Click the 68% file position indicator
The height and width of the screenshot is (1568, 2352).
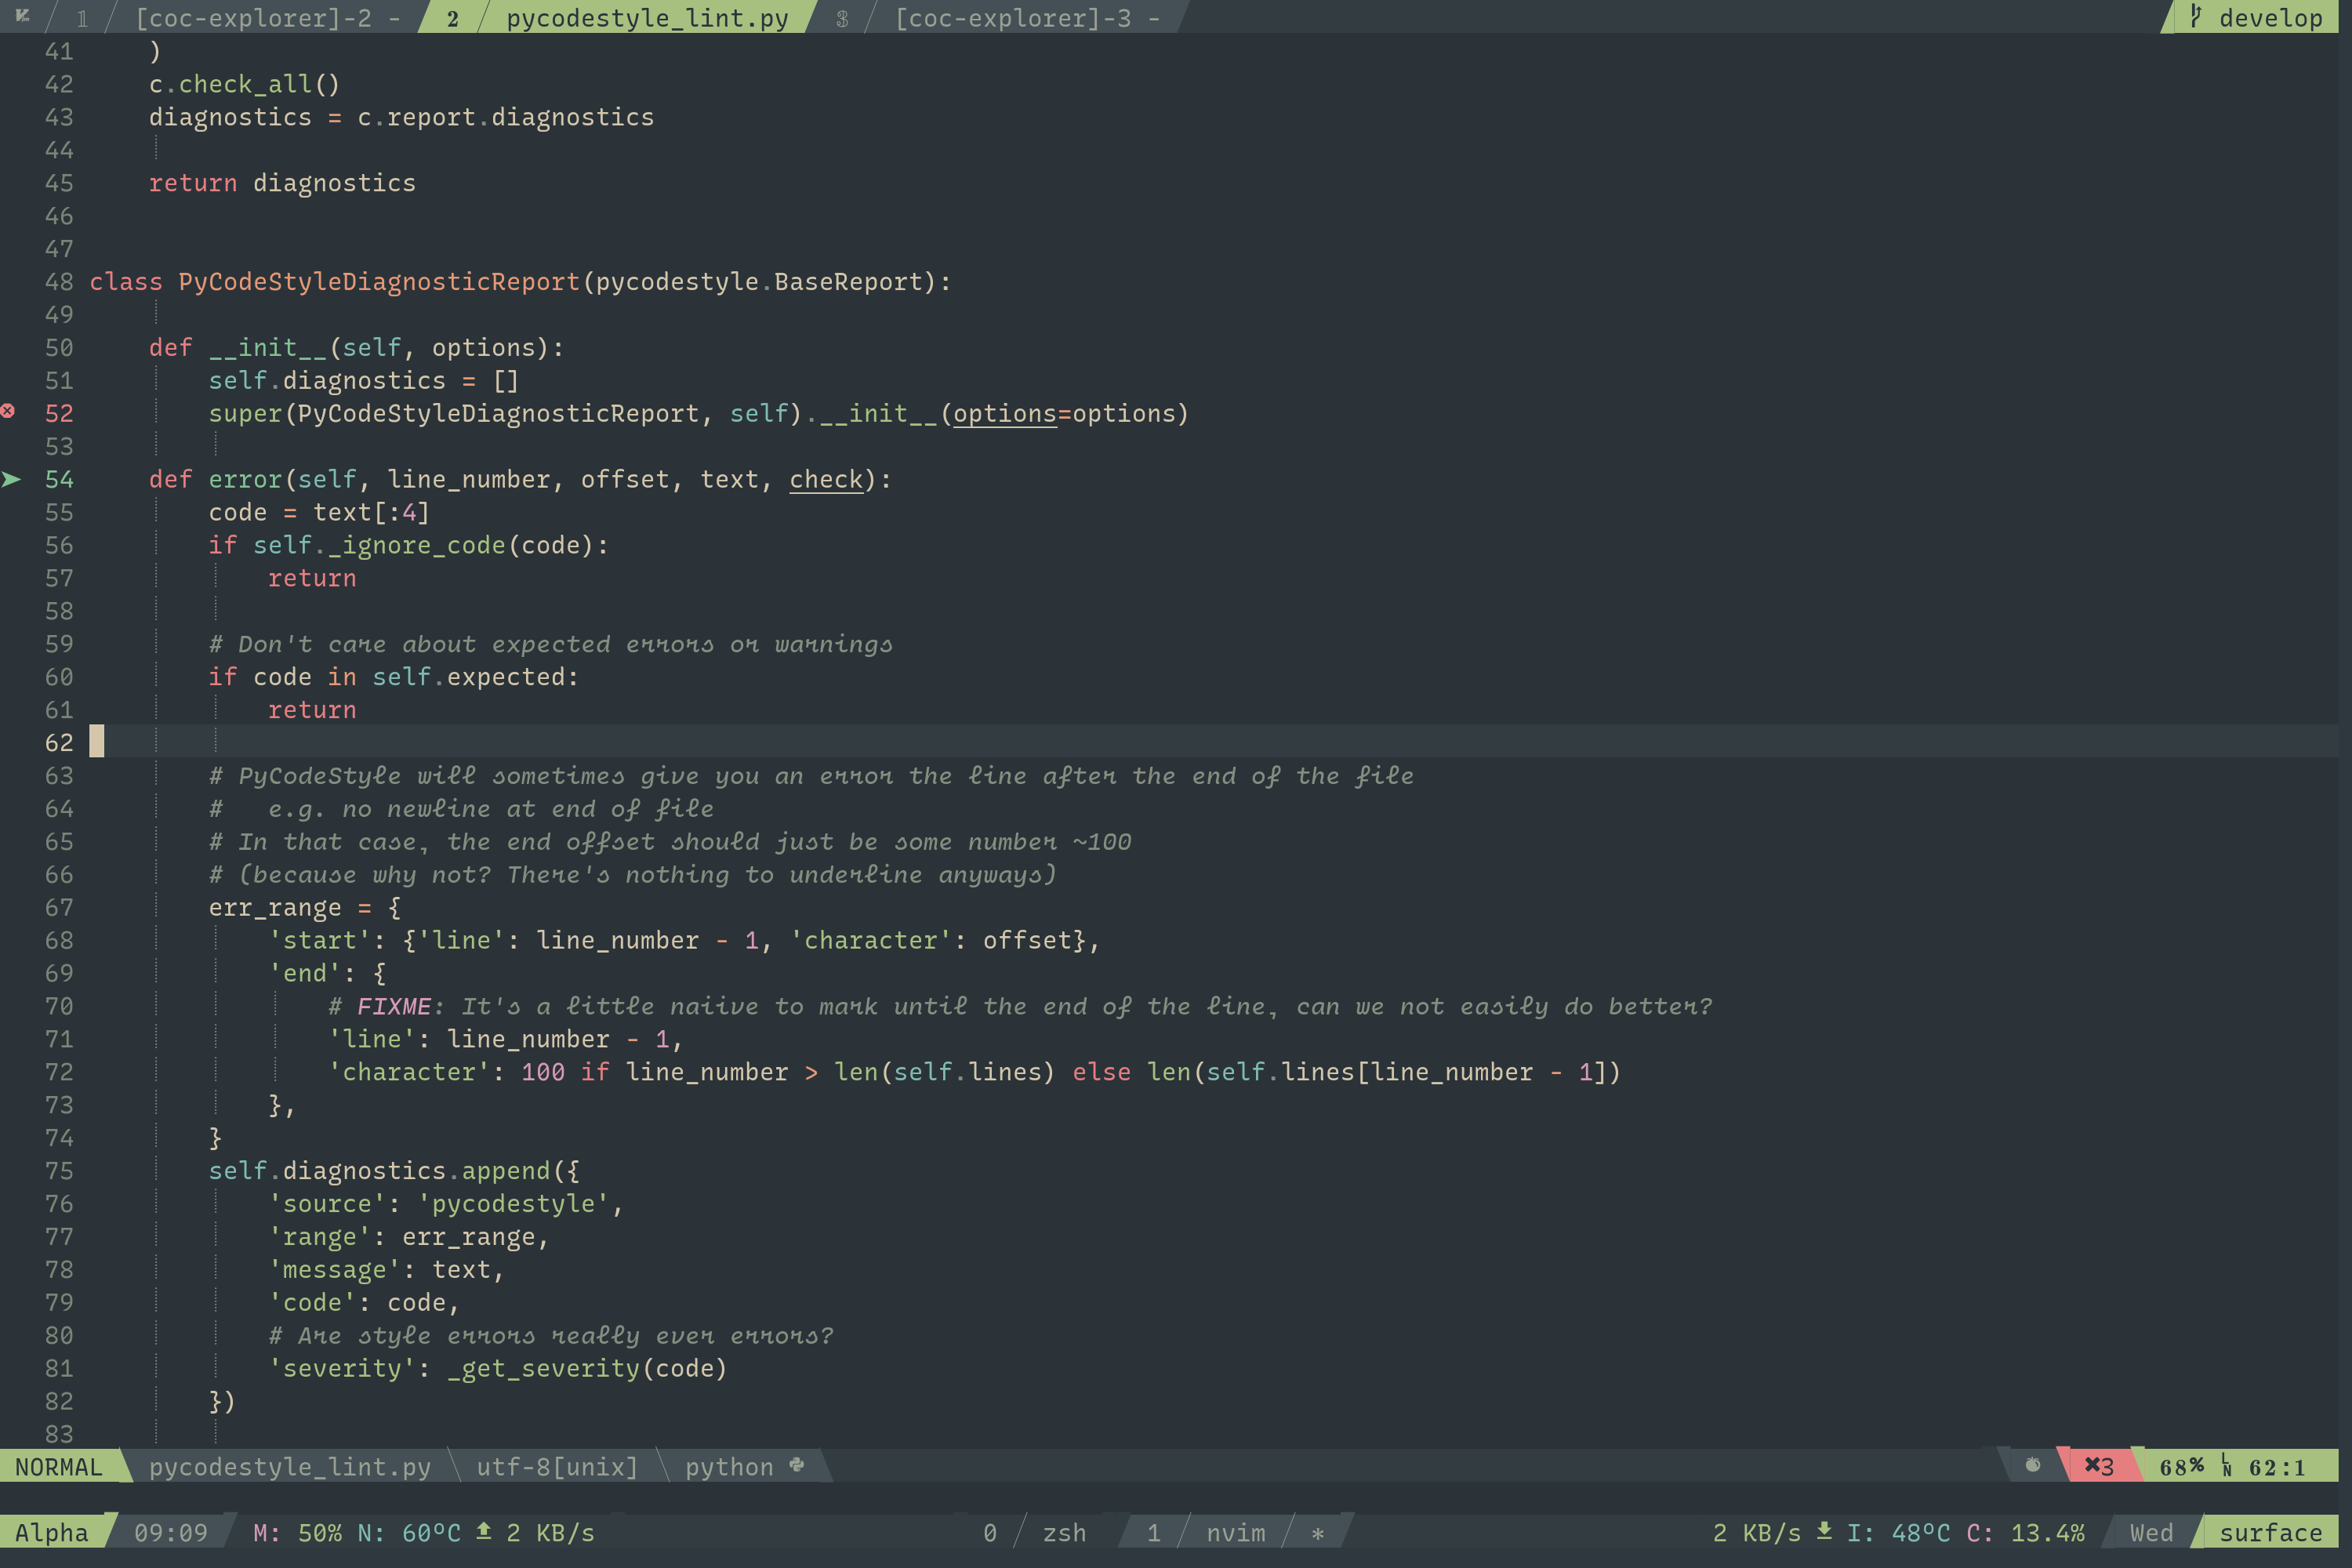pos(2180,1467)
